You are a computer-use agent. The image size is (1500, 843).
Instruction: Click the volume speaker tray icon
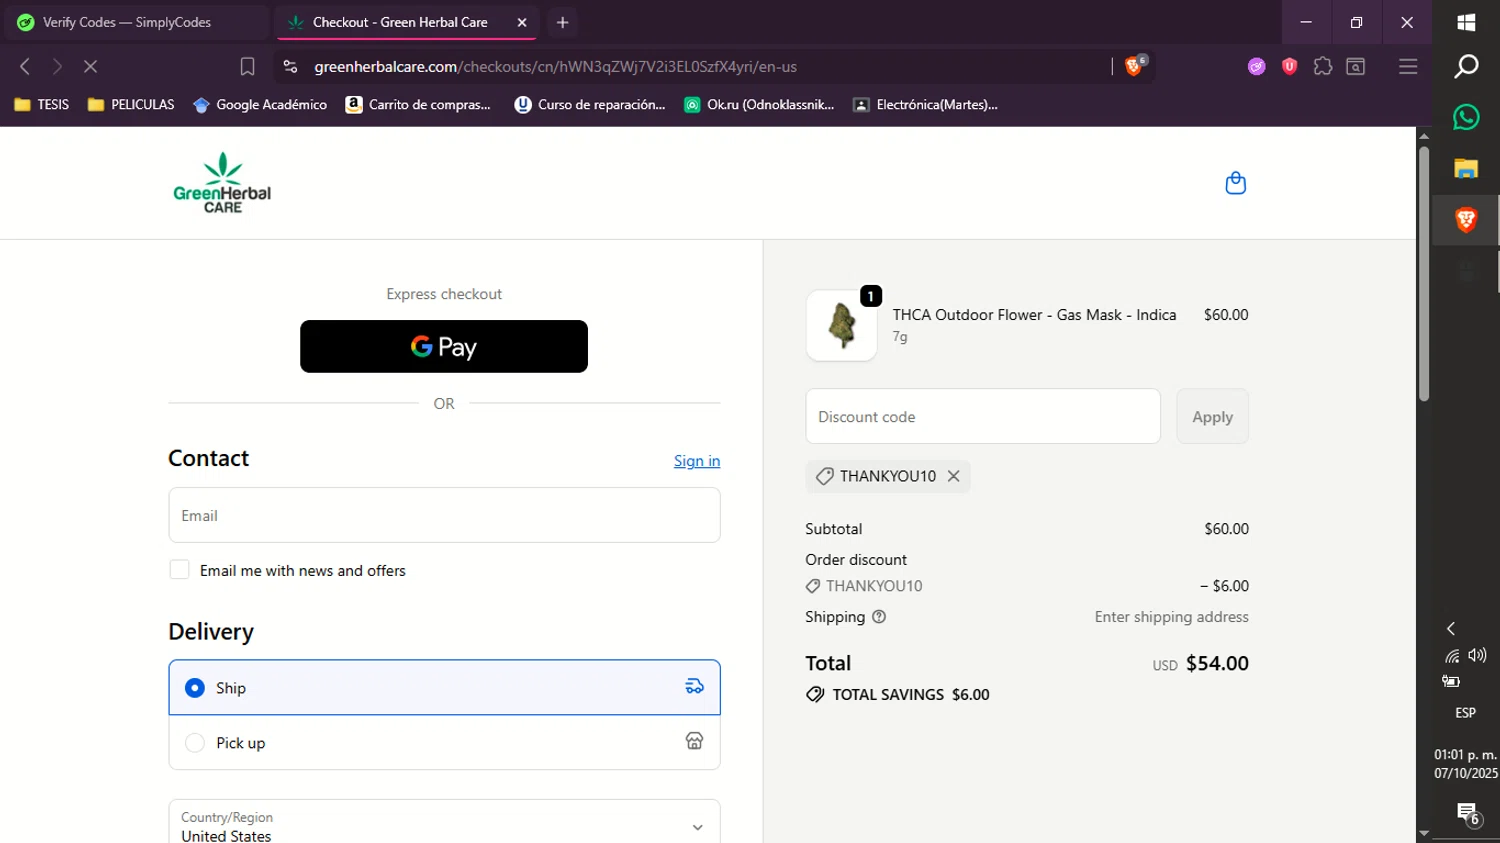click(x=1478, y=655)
